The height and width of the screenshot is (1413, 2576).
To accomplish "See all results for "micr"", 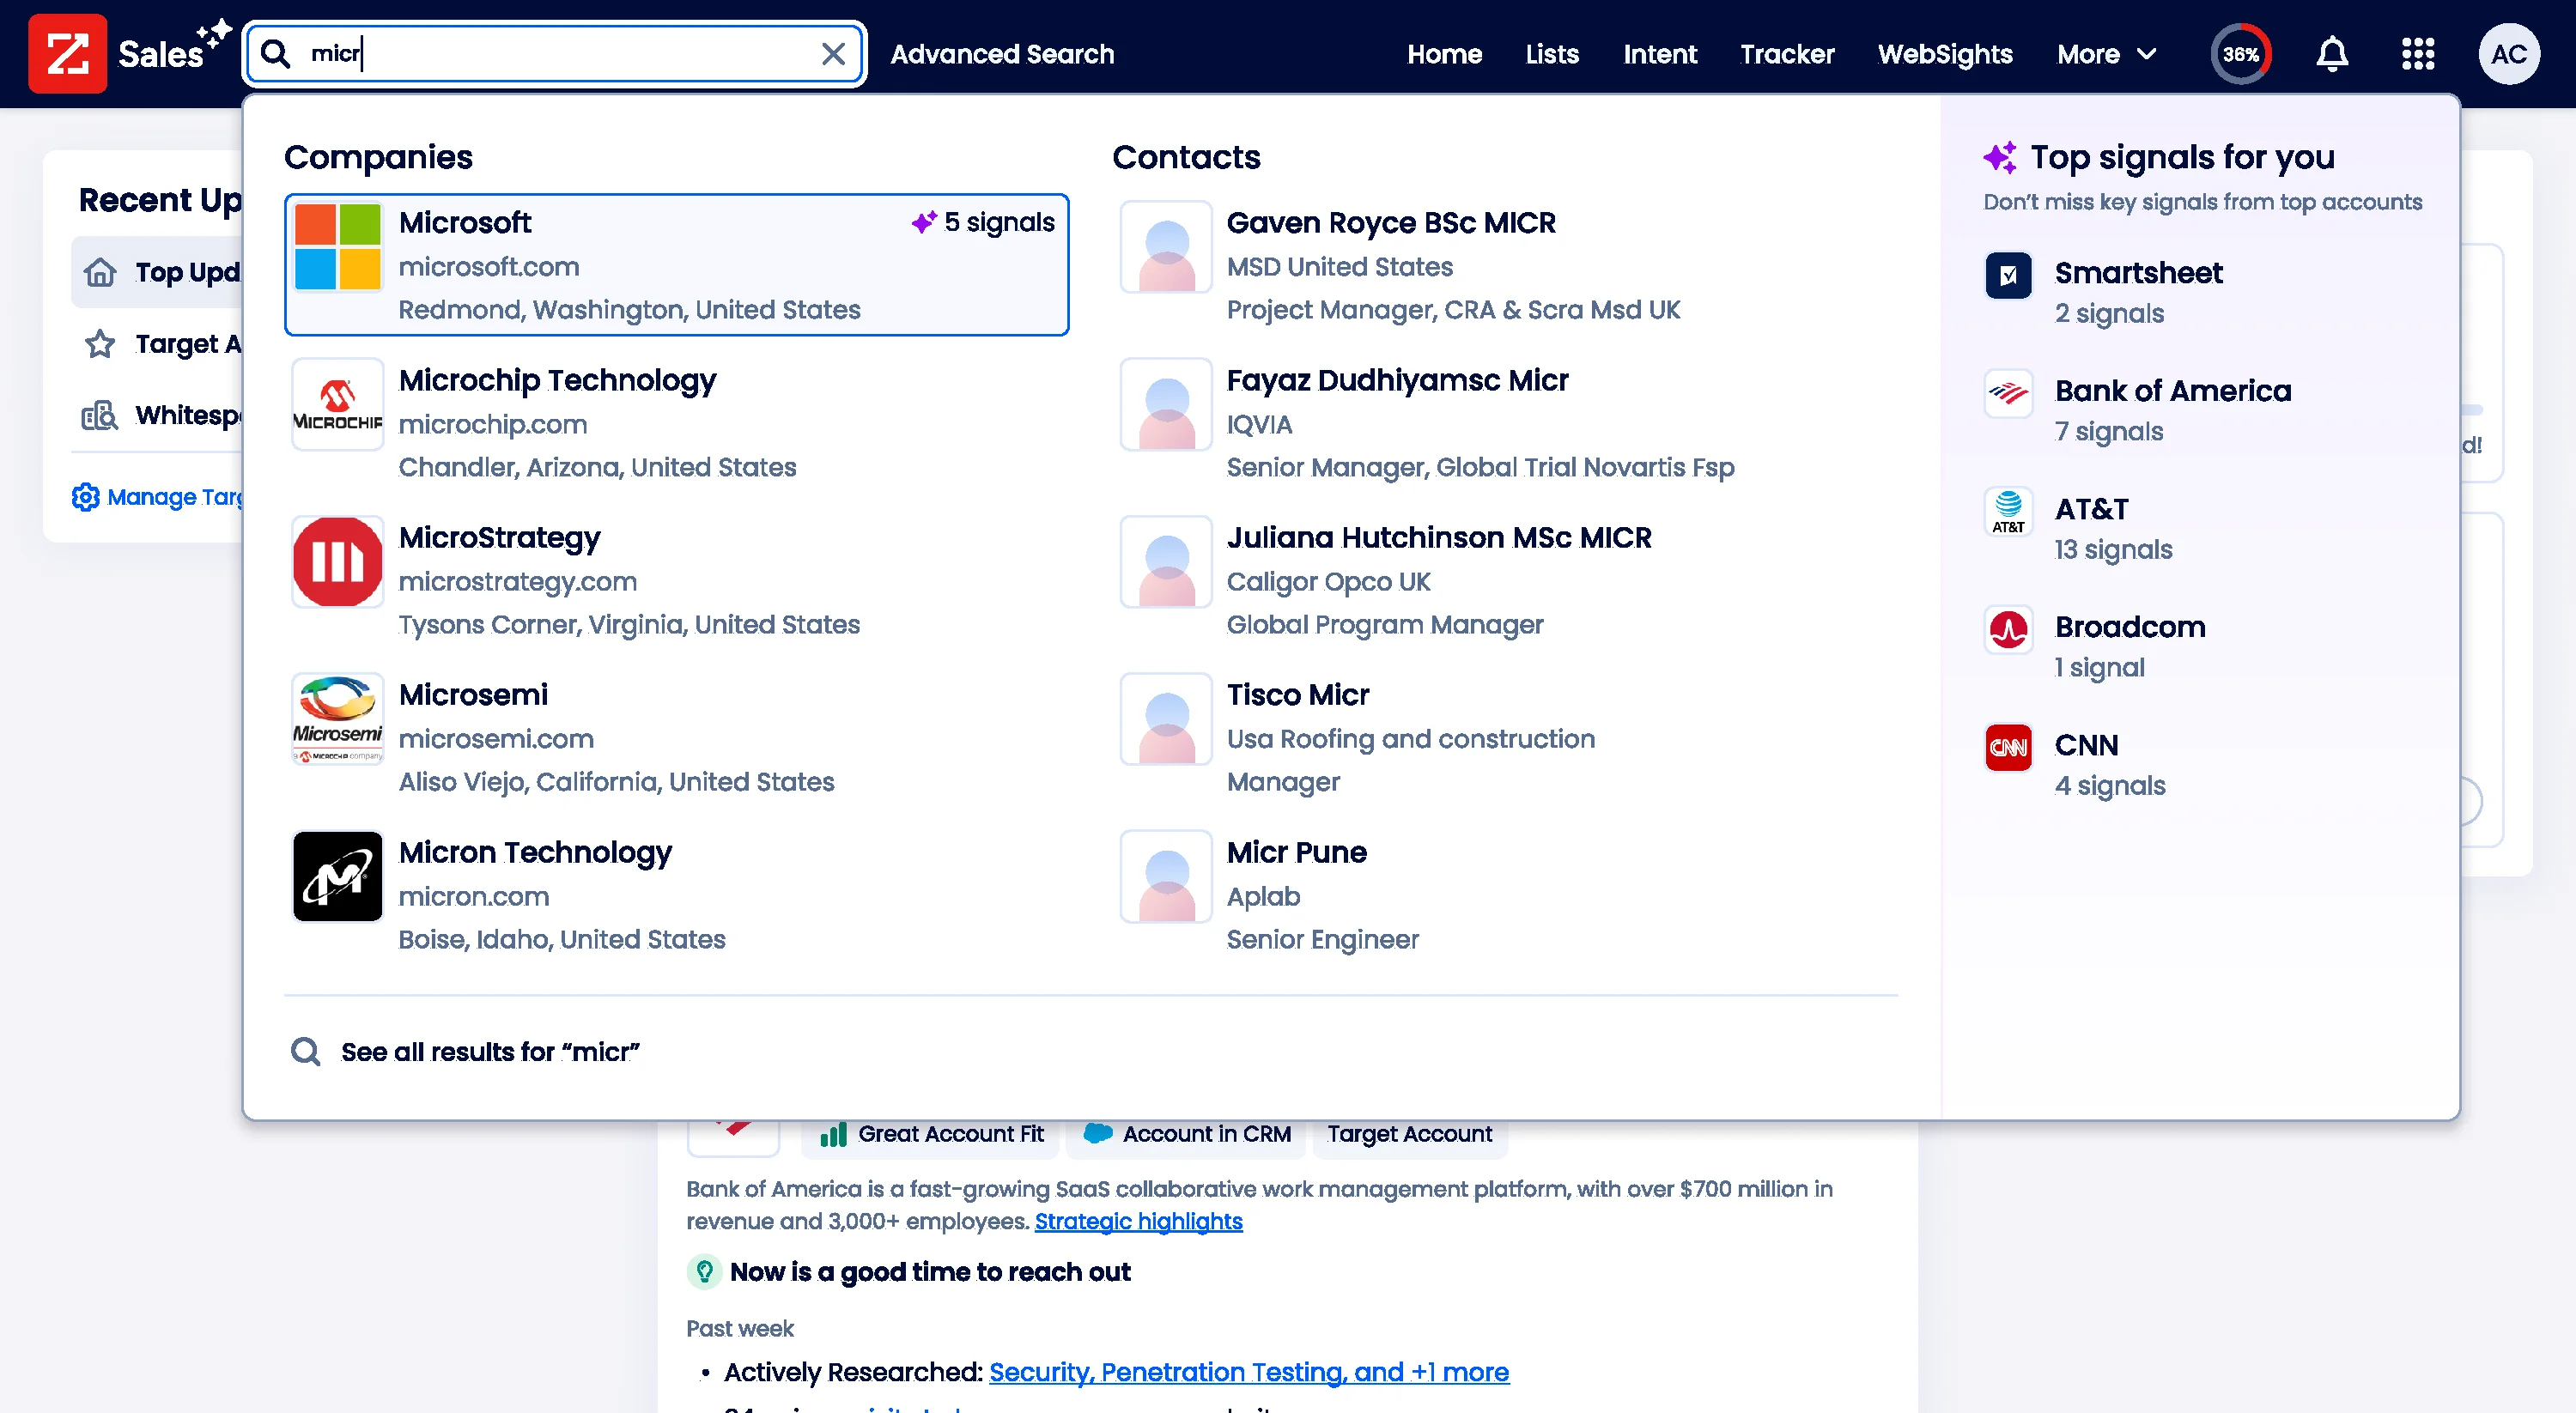I will 489,1051.
